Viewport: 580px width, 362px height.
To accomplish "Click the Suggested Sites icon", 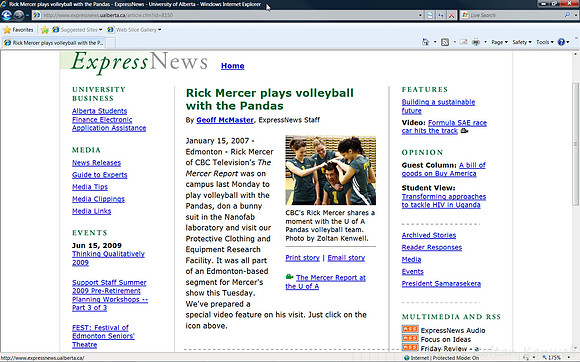I will pyautogui.click(x=56, y=30).
